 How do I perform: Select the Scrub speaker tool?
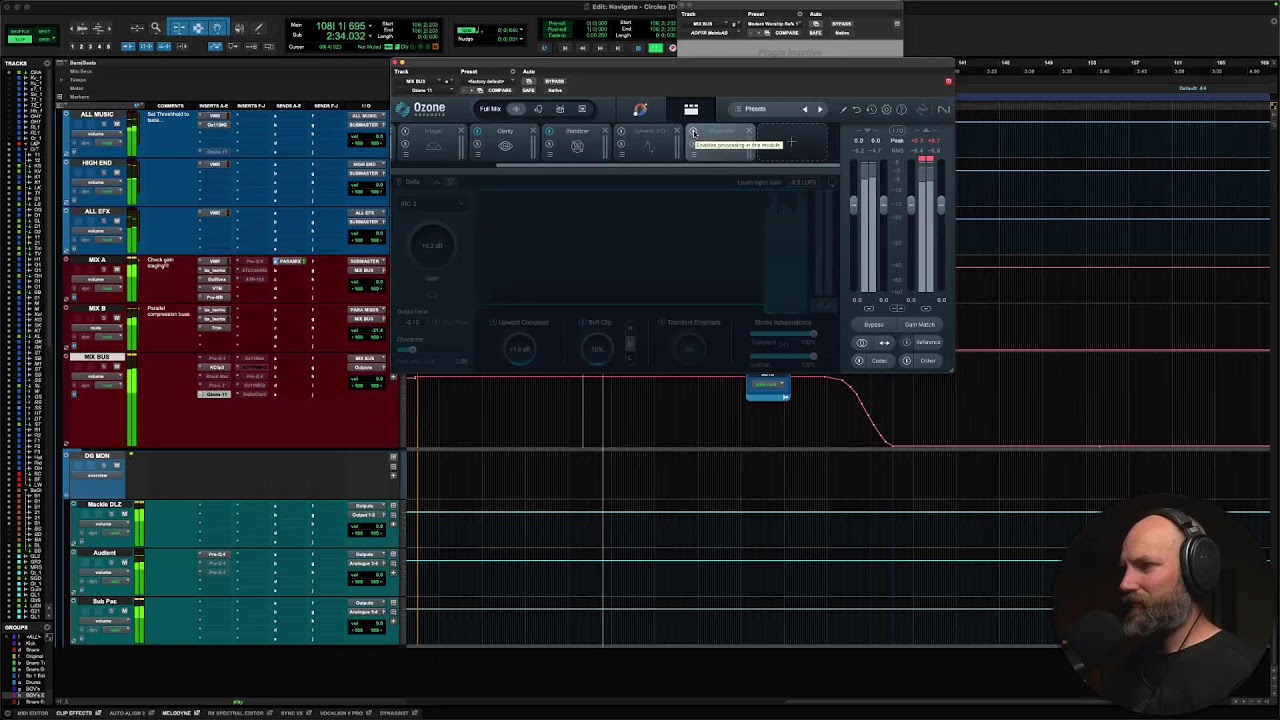pyautogui.click(x=240, y=28)
